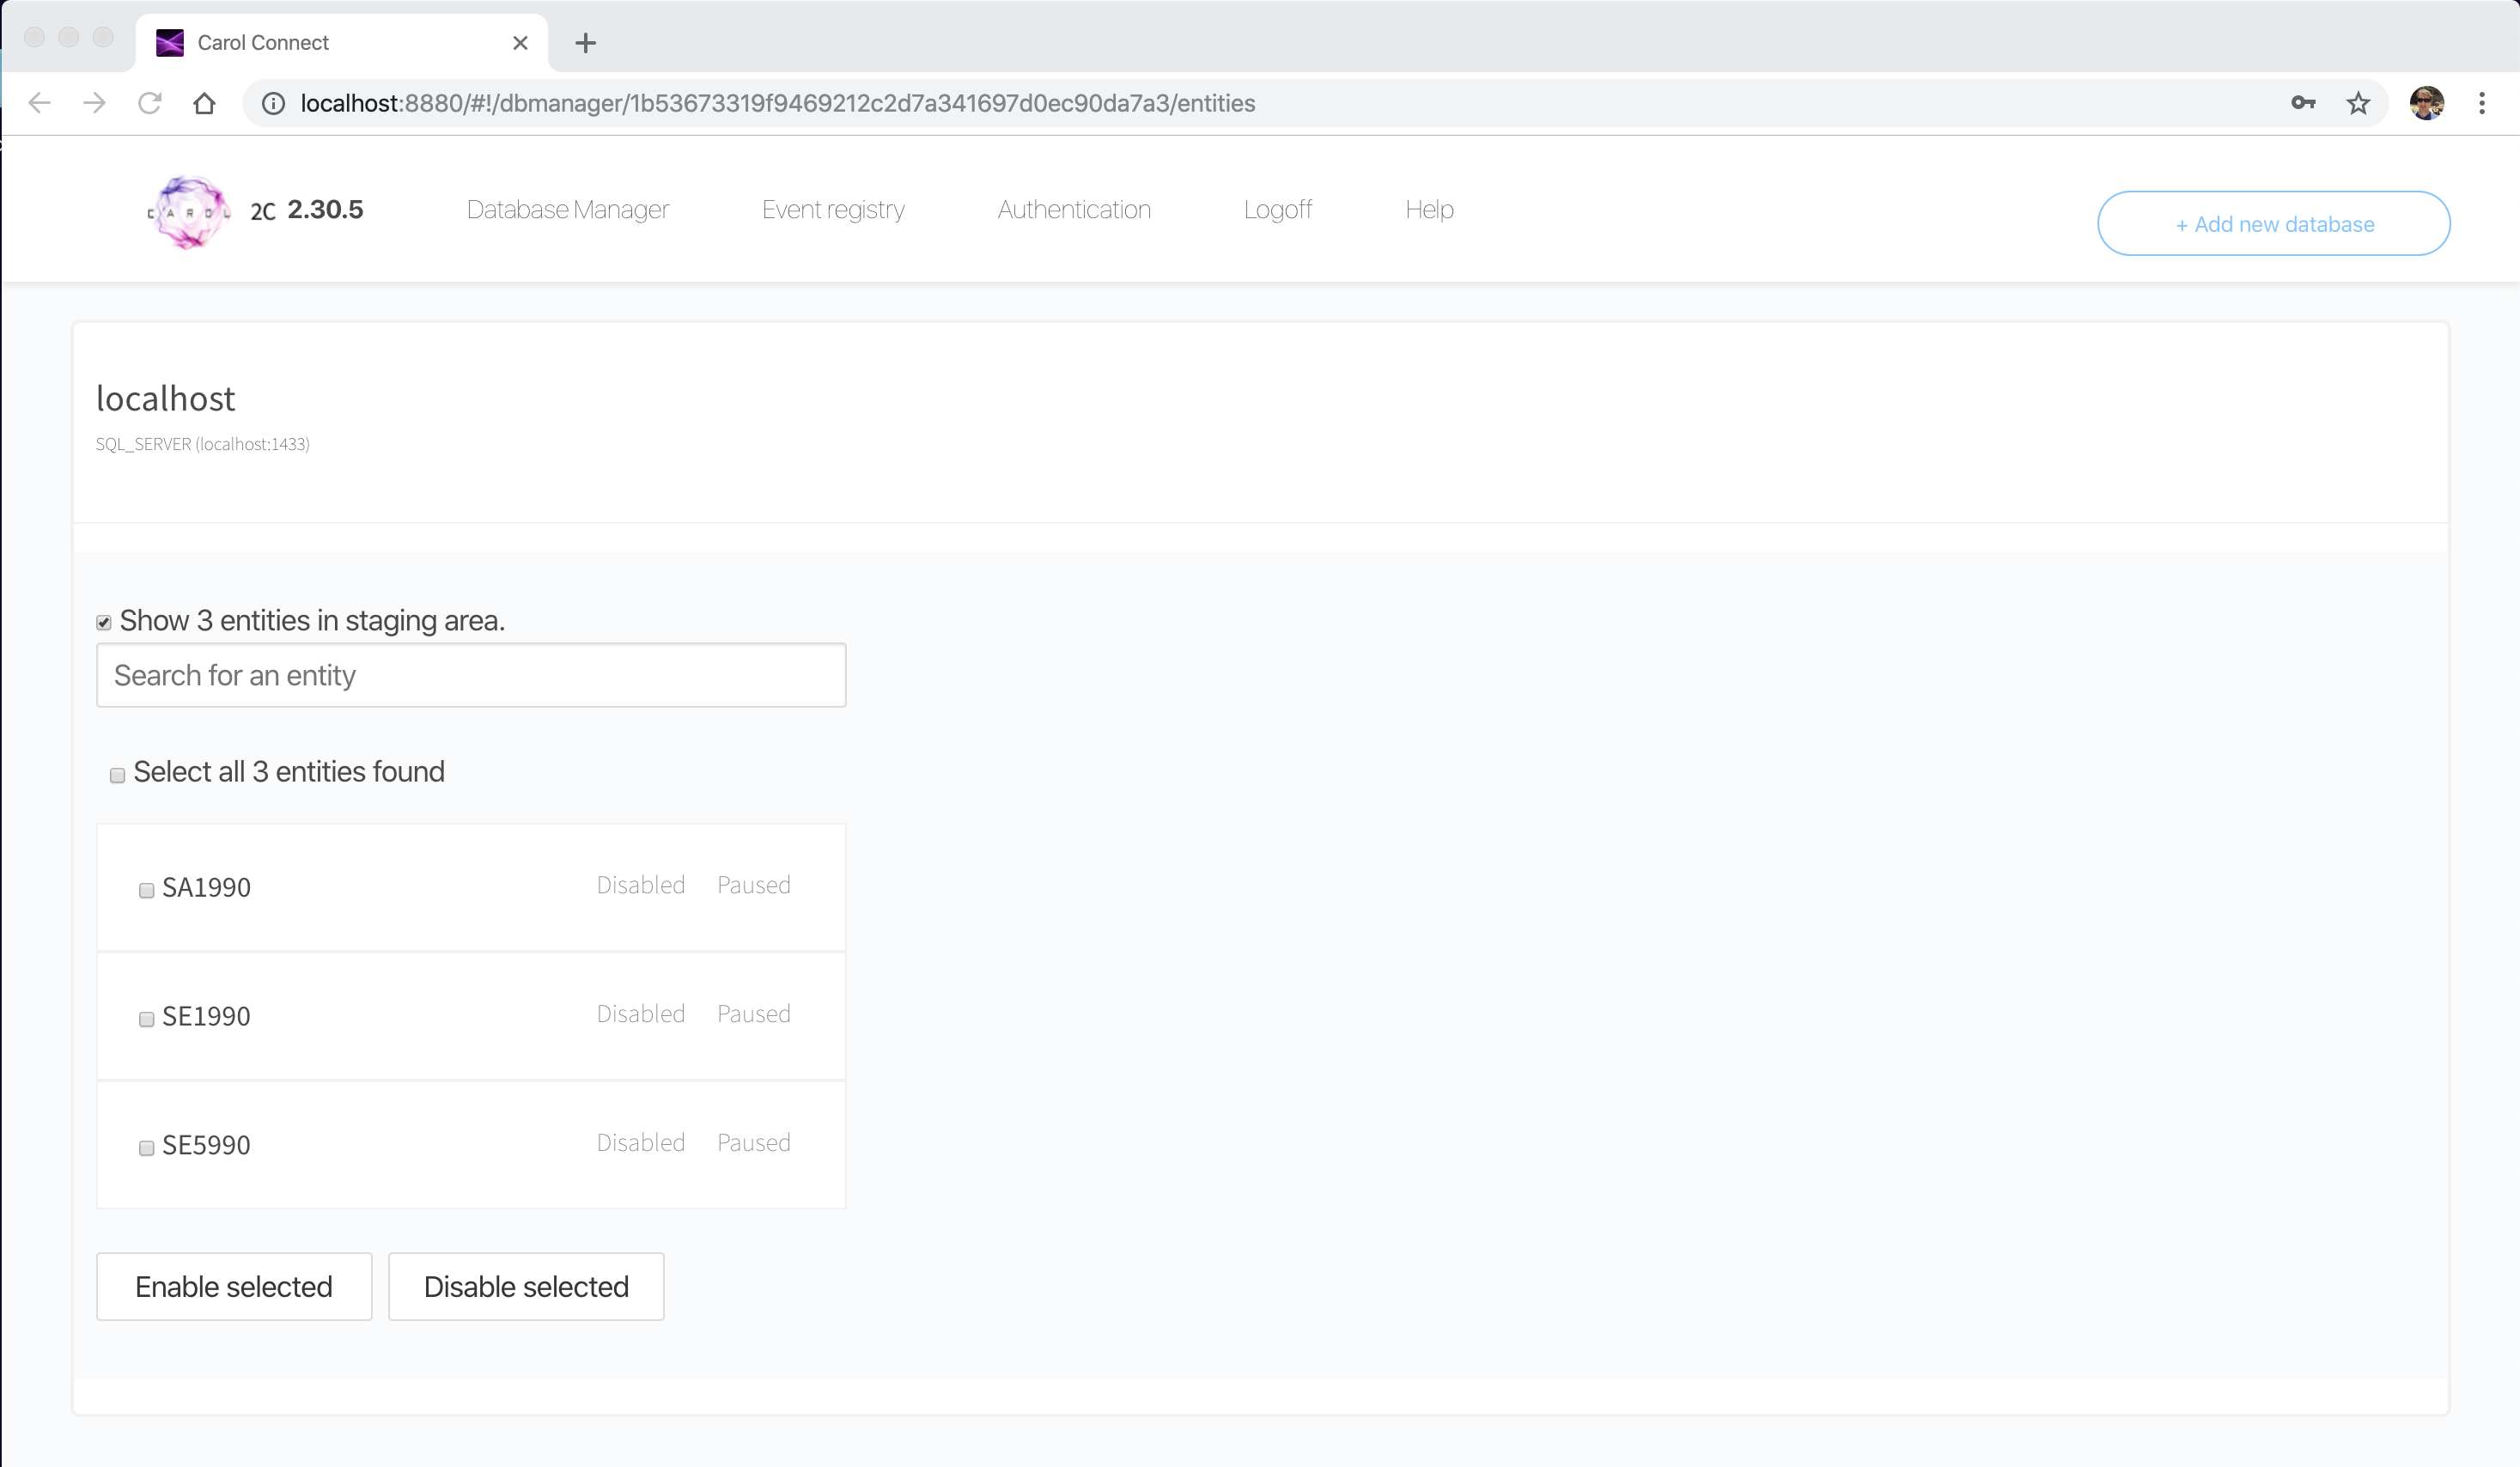Toggle Show 3 entities in staging area
The height and width of the screenshot is (1467, 2520).
pos(104,623)
